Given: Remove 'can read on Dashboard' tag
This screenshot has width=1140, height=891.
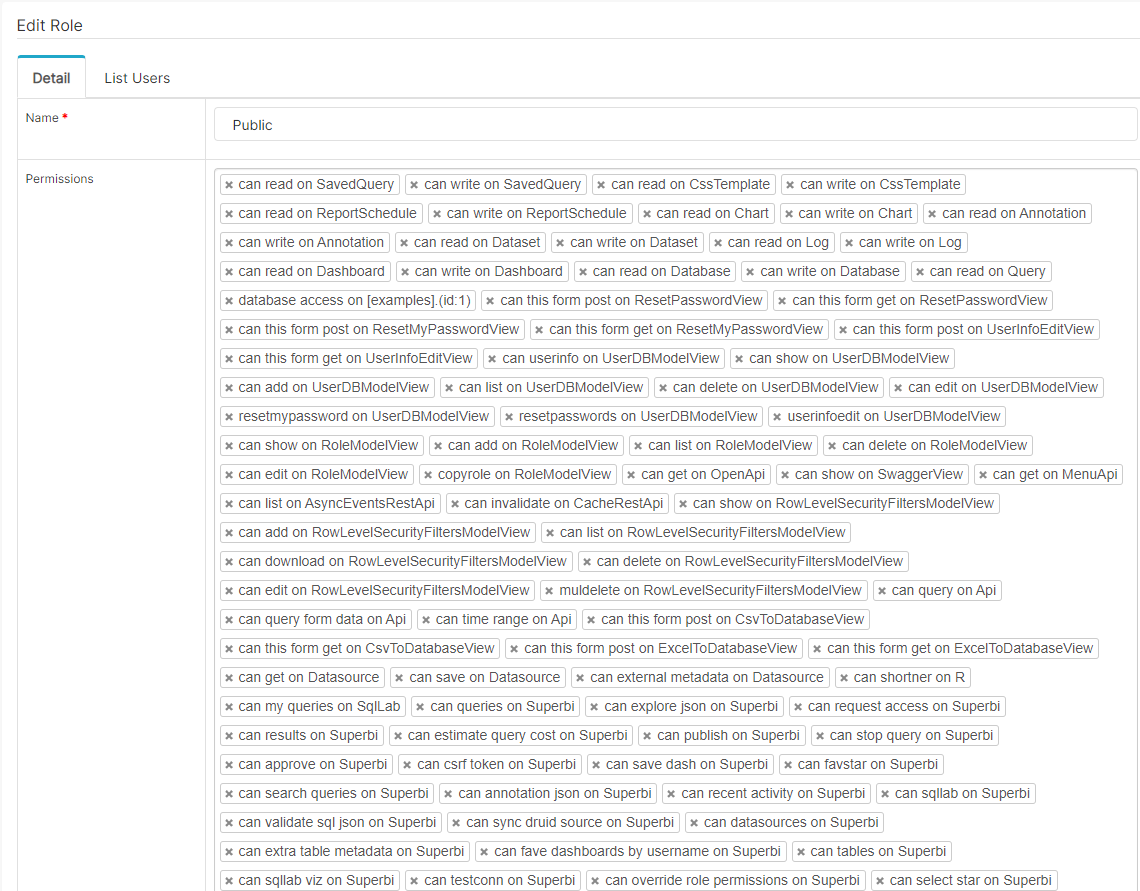Looking at the screenshot, I should [229, 273].
